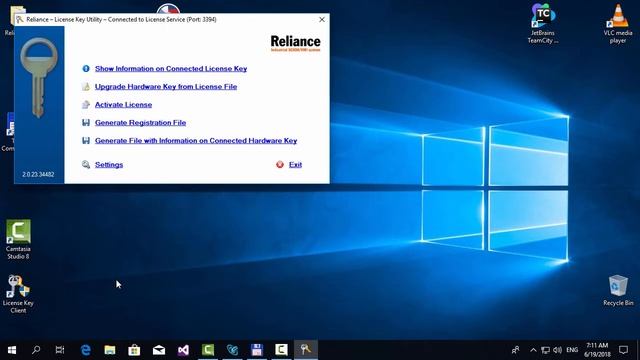Select the Camtasia Studio 8 desktop icon
The width and height of the screenshot is (640, 360).
(18, 240)
